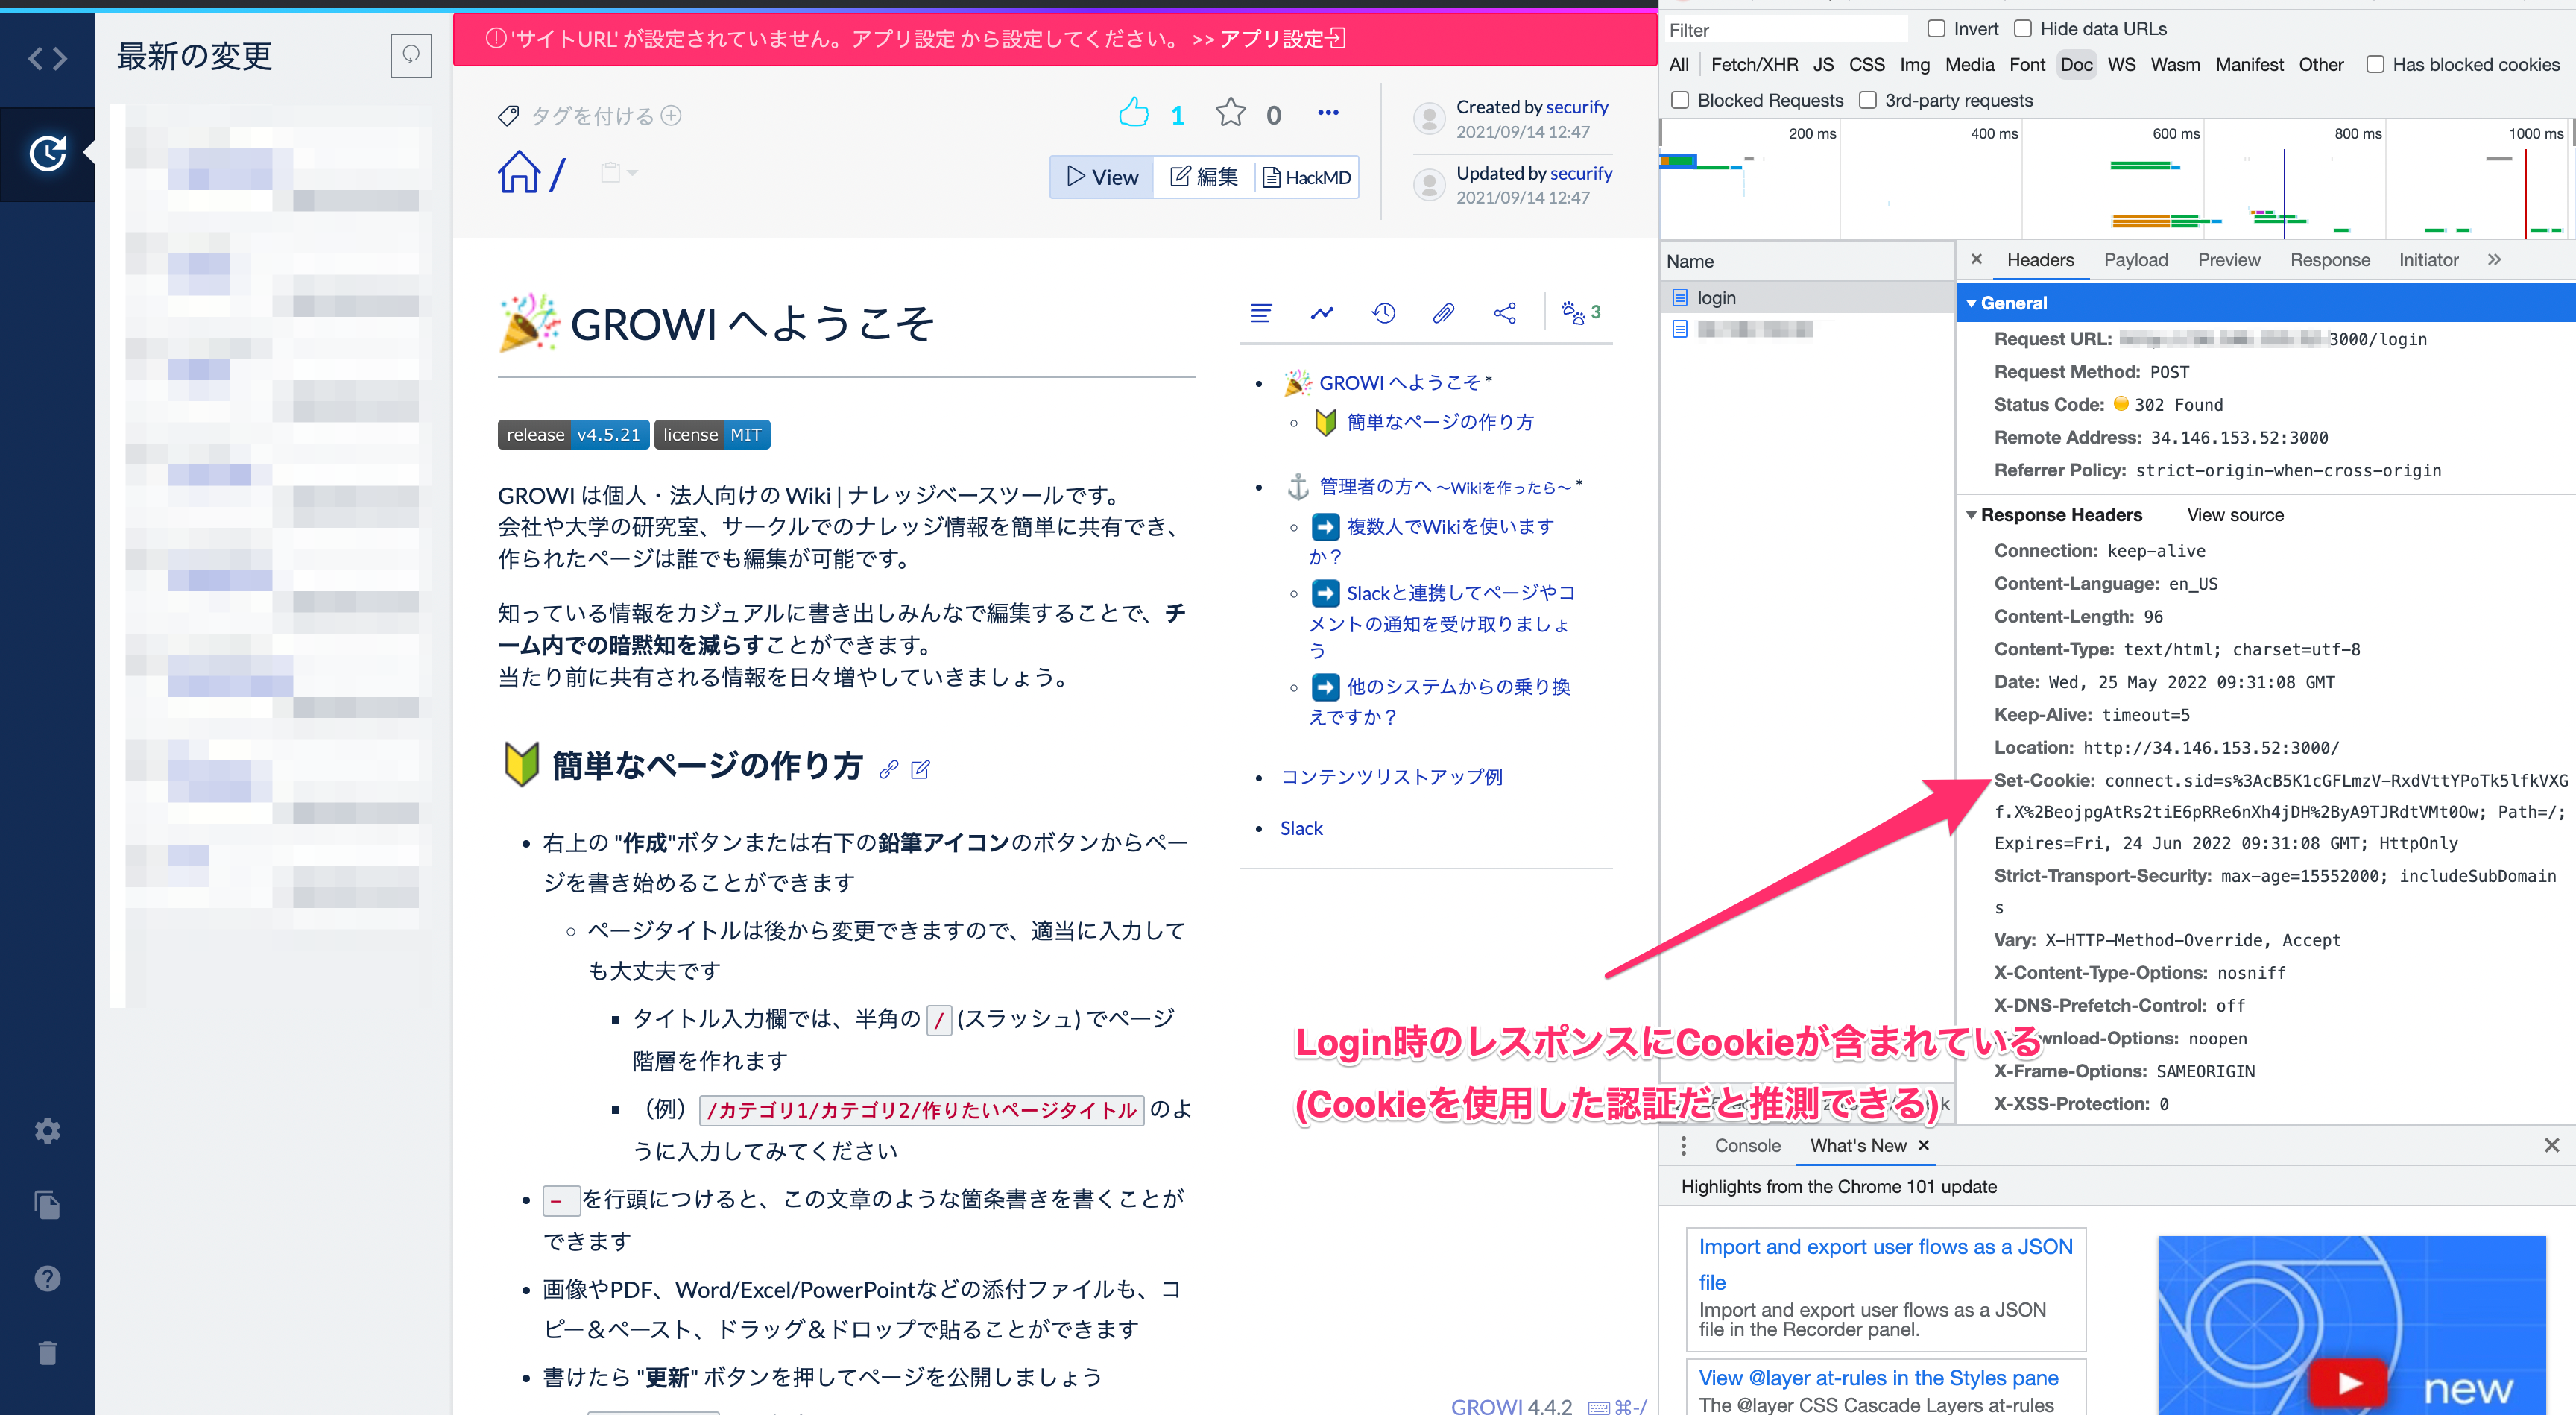Open the コンテンツリストアップ例 contents link
Screen dimensions: 2576x1415
[x=1391, y=777]
